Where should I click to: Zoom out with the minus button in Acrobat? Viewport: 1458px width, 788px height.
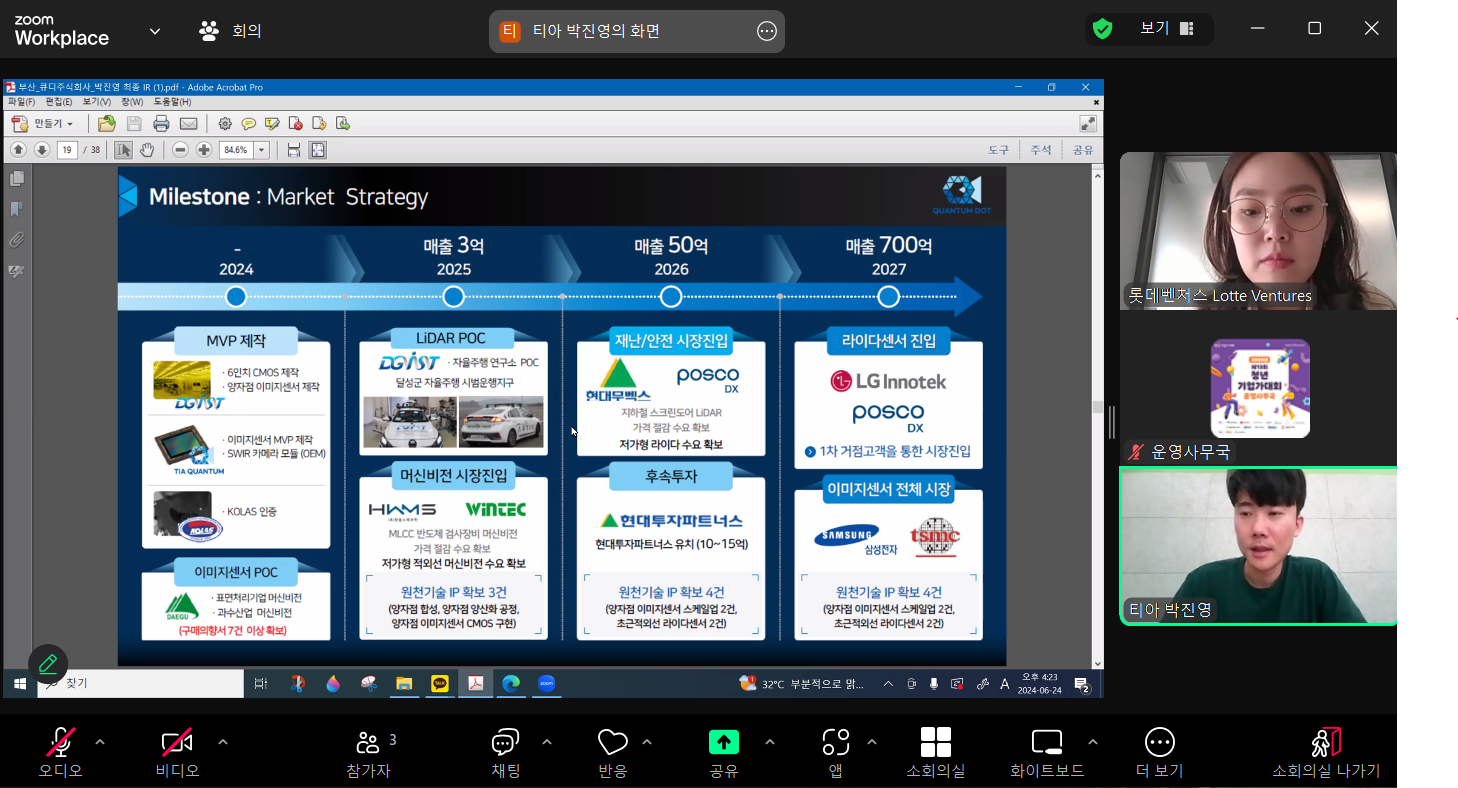point(180,150)
